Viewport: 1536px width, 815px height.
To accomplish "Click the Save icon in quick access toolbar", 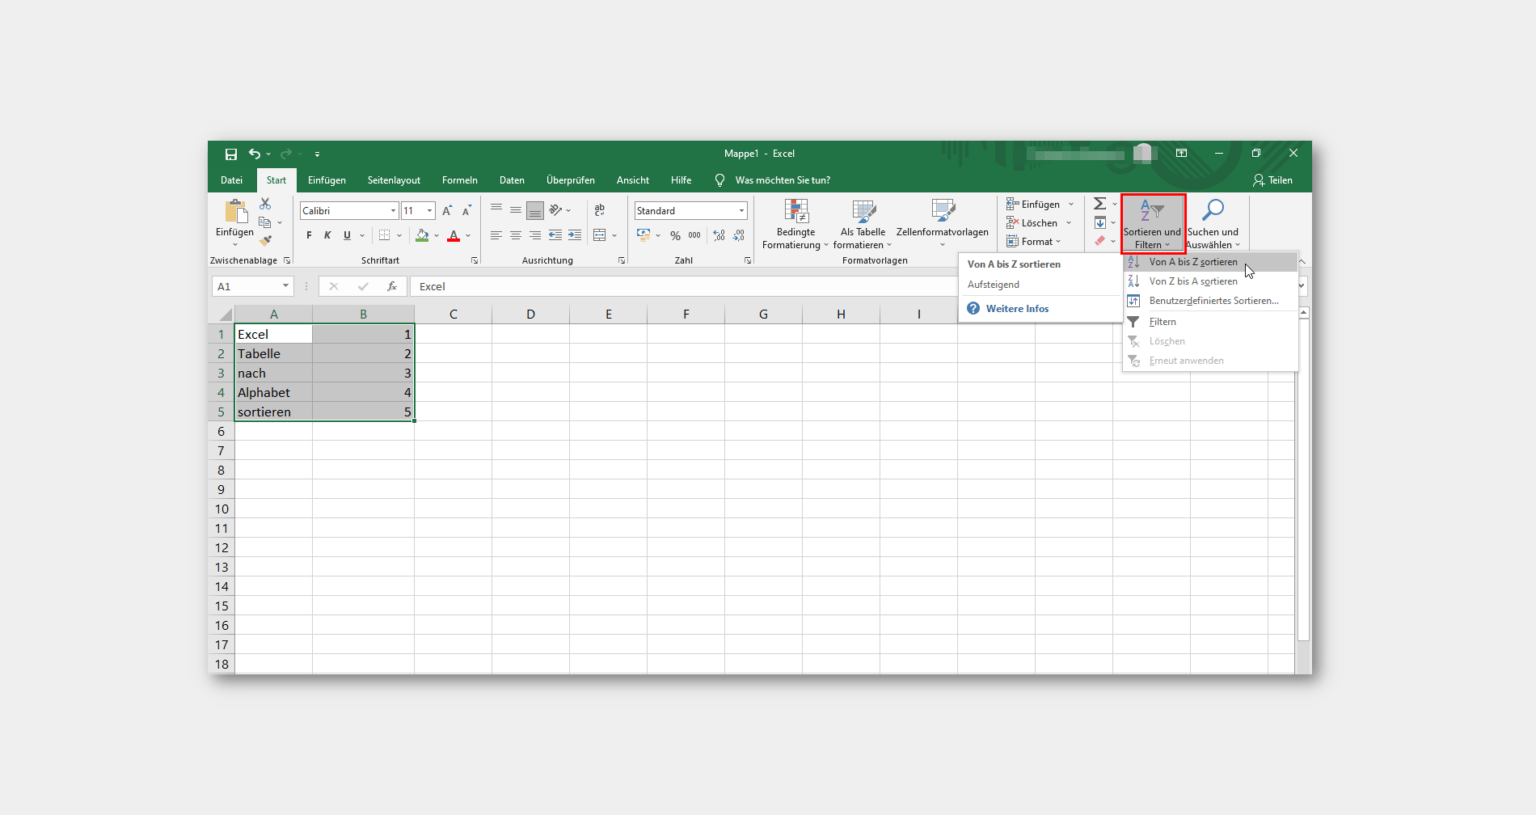I will [x=231, y=154].
